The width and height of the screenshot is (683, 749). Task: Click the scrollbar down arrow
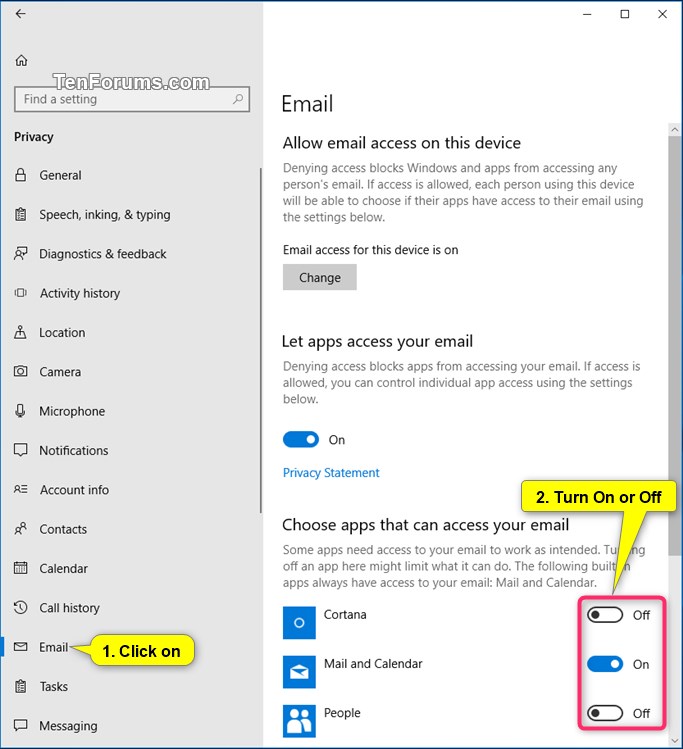click(x=674, y=741)
